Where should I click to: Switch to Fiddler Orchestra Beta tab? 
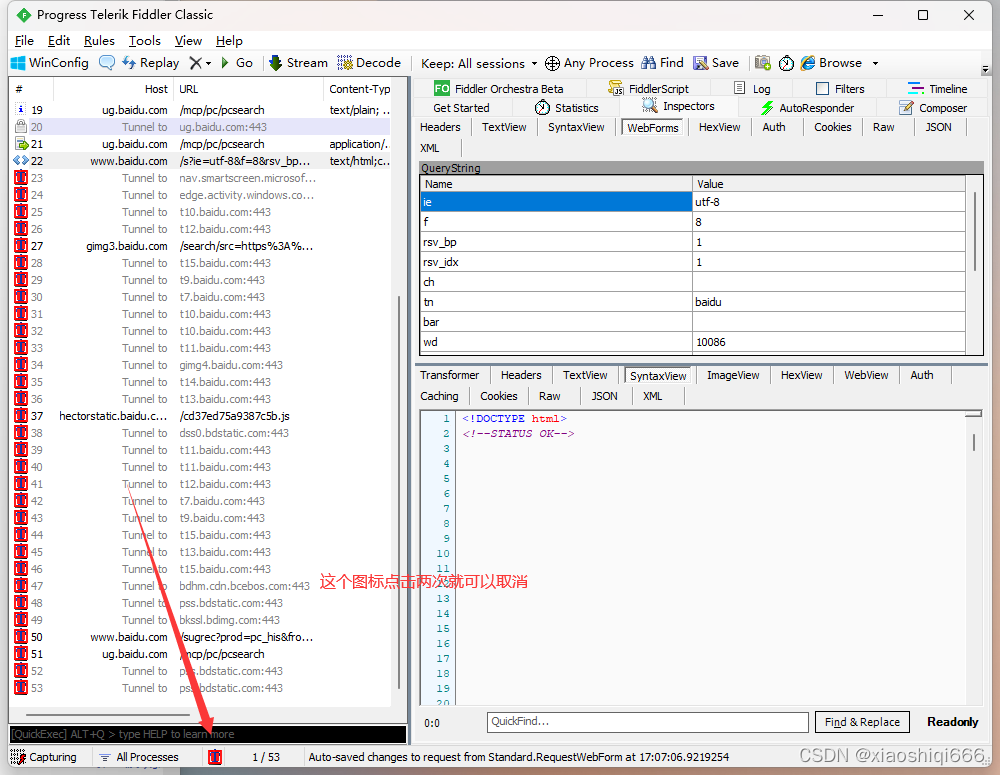click(x=499, y=89)
